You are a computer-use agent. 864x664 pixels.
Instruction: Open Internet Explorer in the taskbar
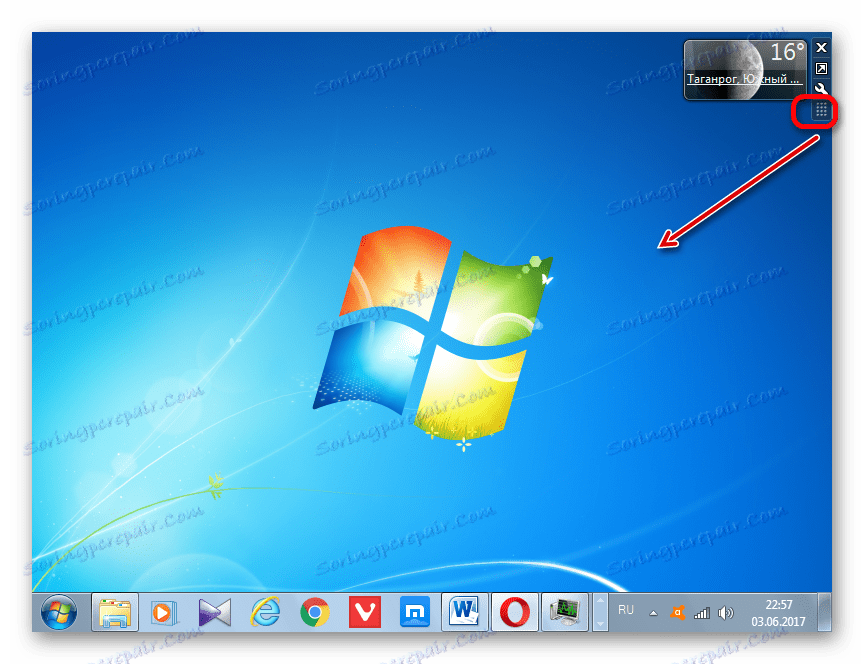[265, 612]
